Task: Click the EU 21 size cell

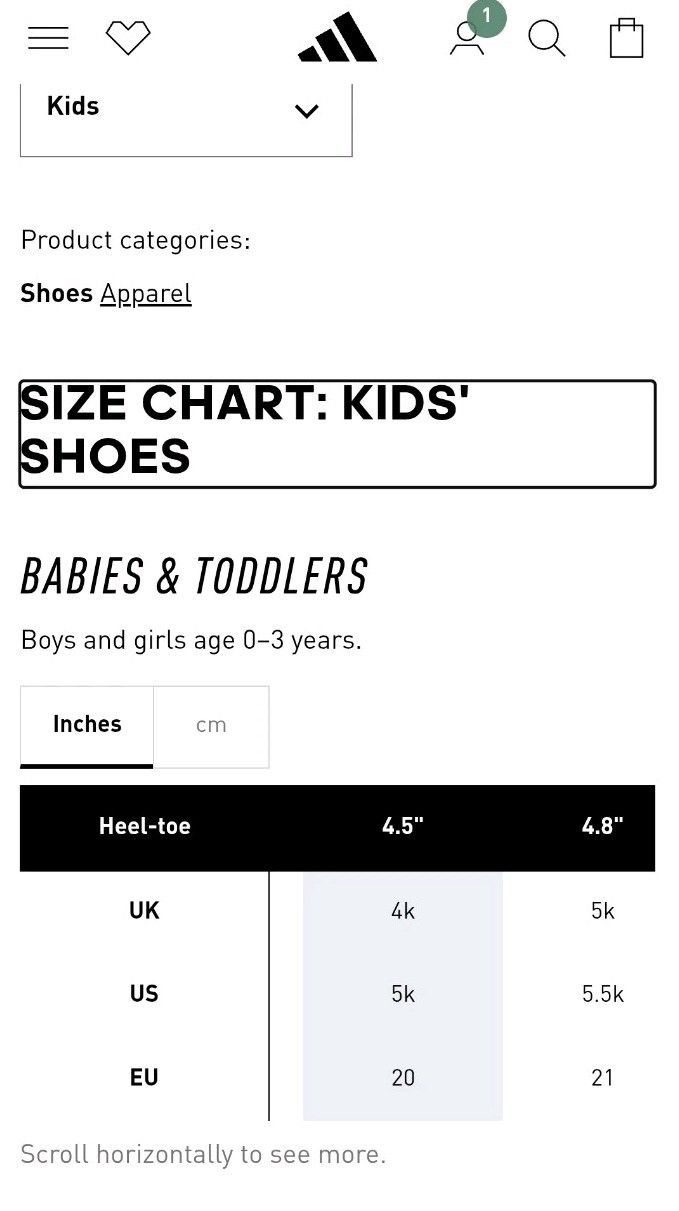Action: click(602, 1078)
